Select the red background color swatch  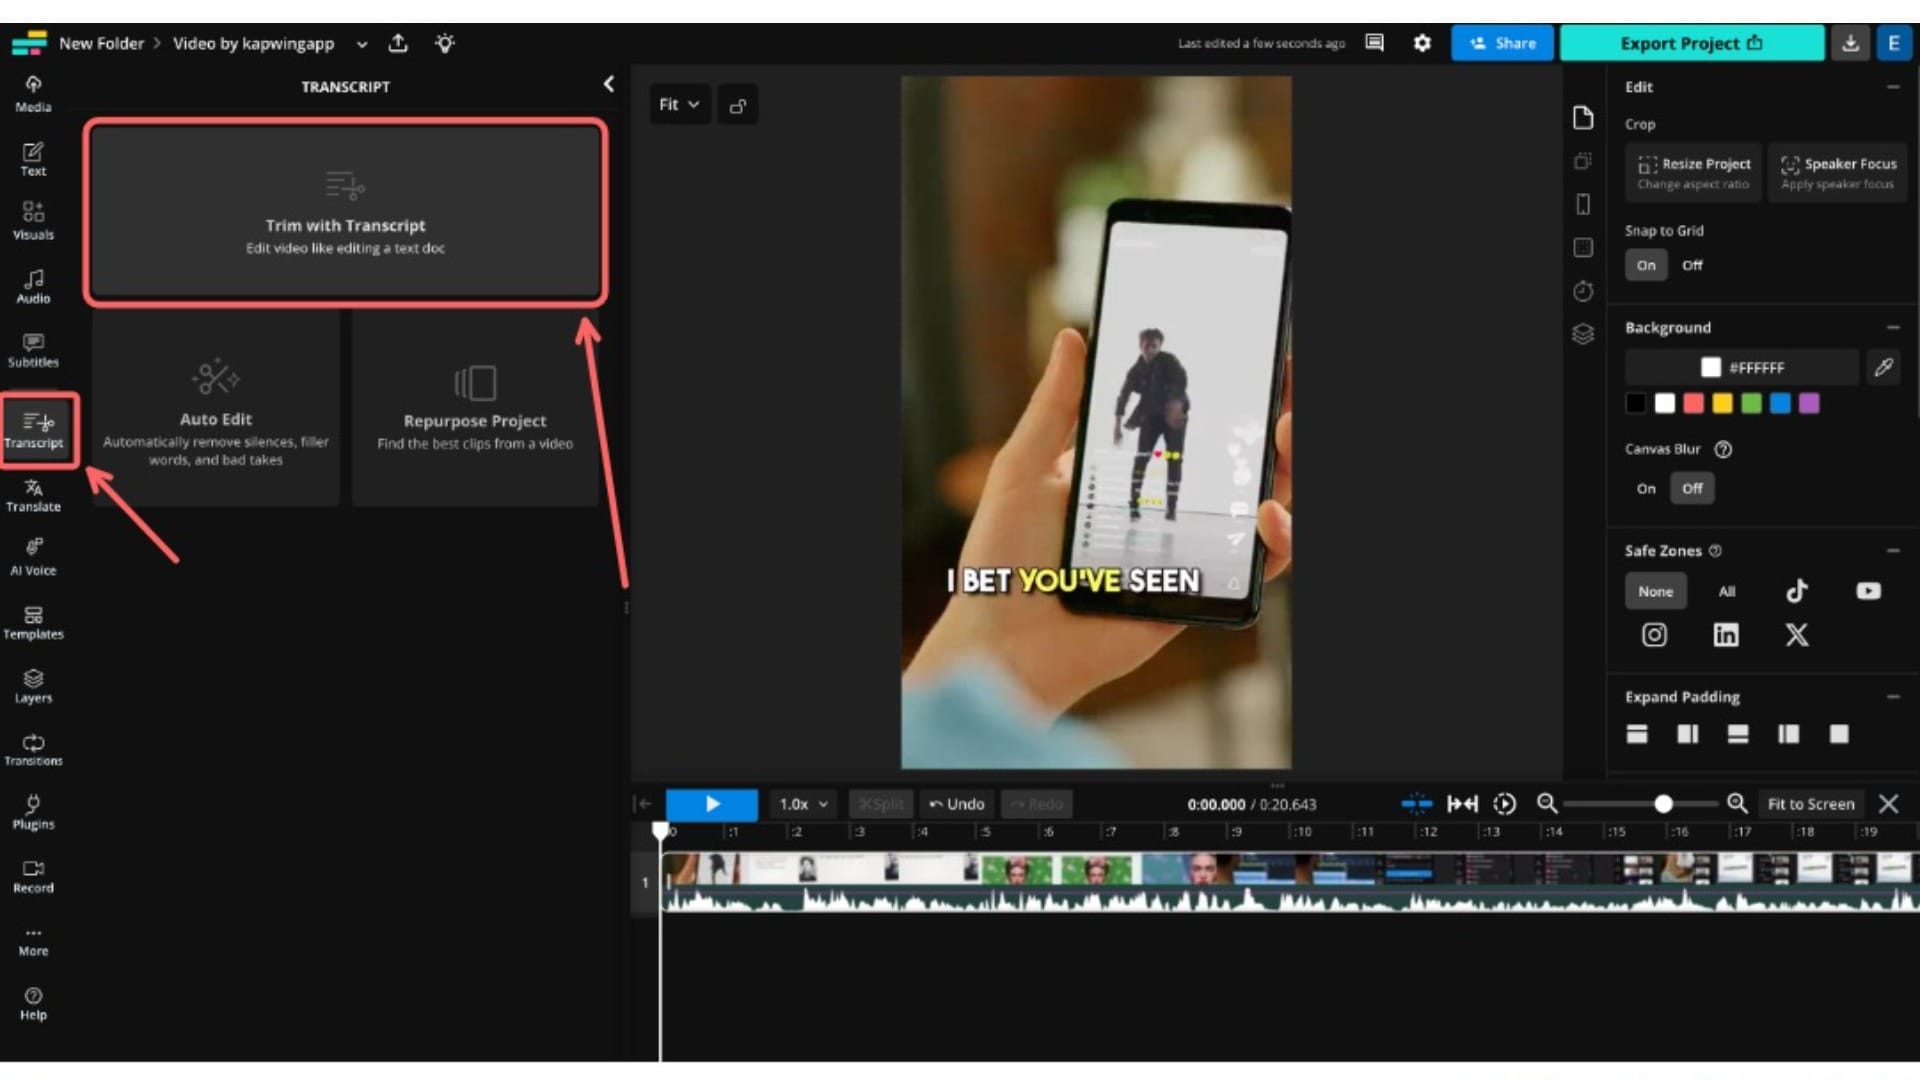coord(1693,403)
